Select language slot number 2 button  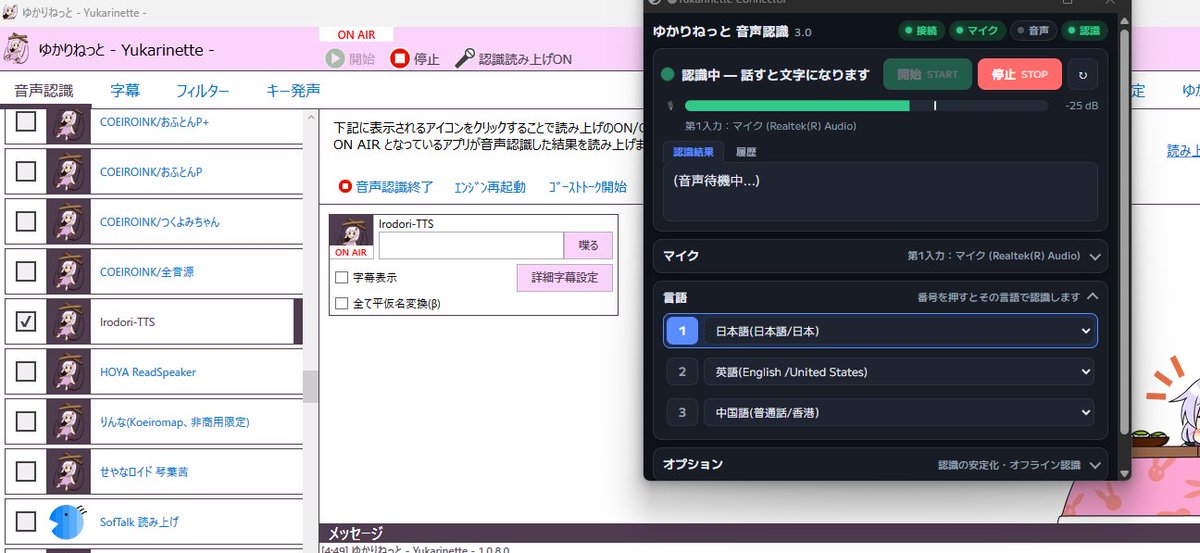coord(682,372)
